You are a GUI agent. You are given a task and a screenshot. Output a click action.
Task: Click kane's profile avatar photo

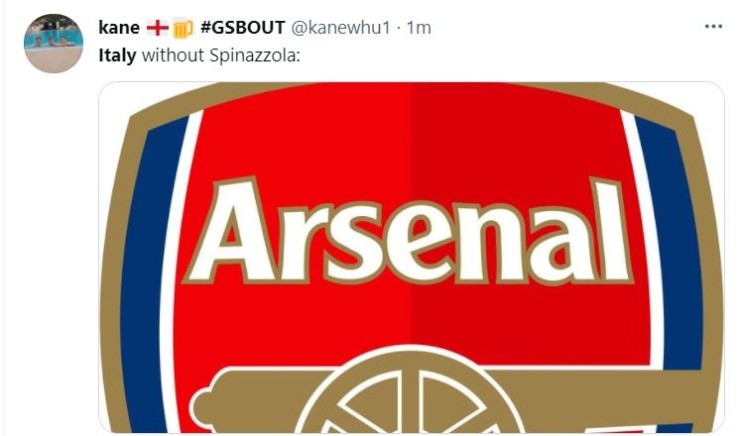[x=53, y=43]
